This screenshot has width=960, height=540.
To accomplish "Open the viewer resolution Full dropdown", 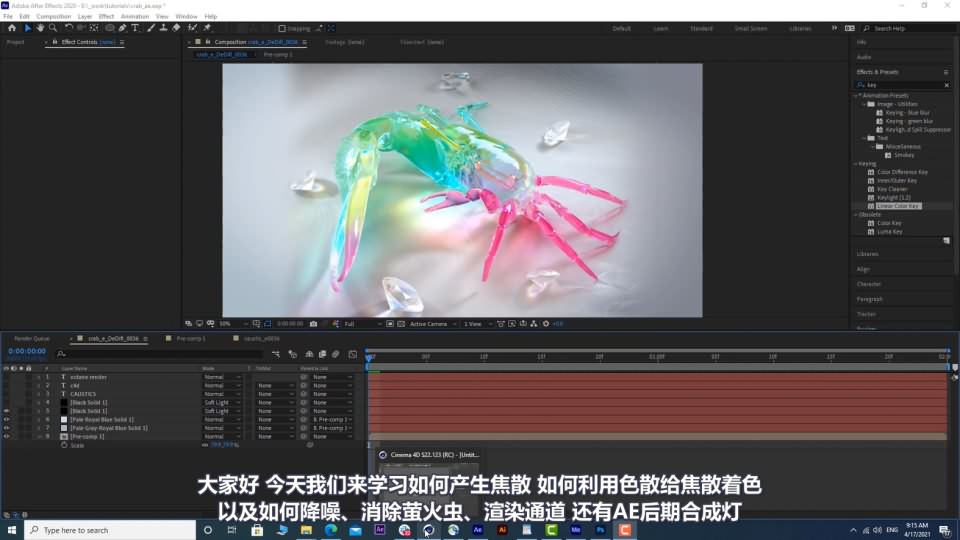I will tap(361, 324).
